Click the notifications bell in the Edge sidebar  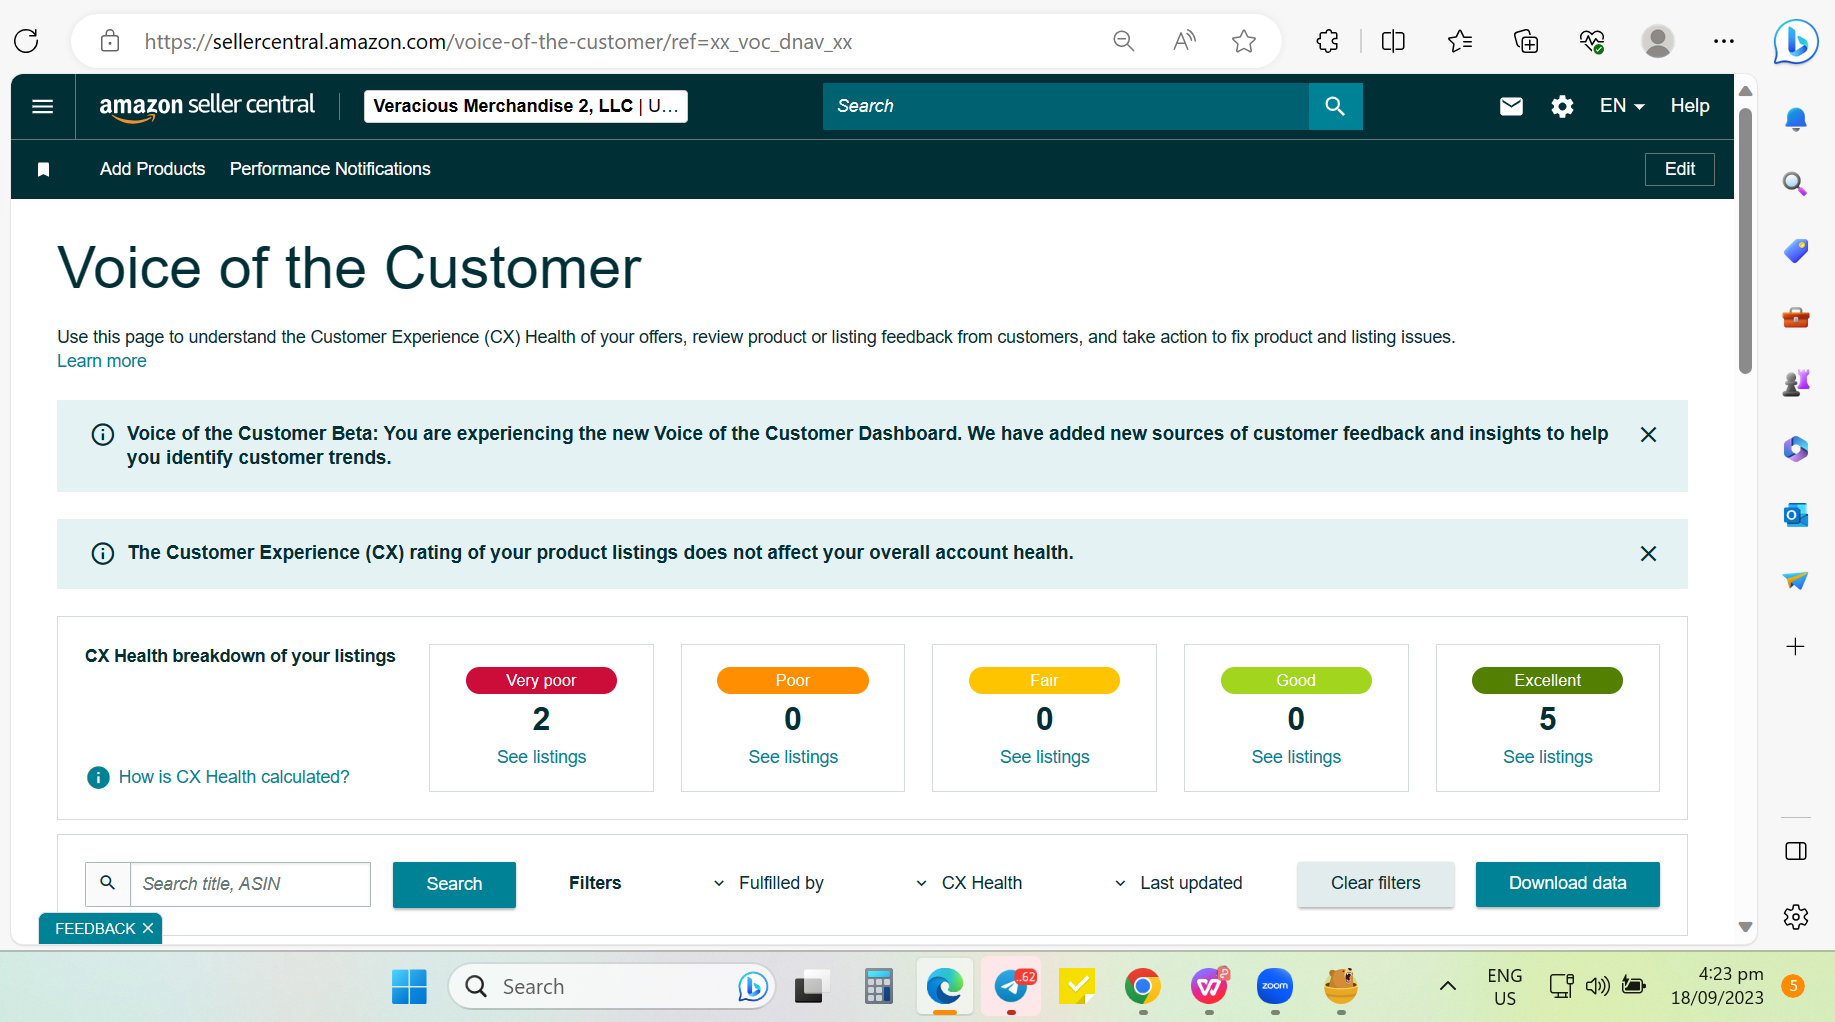pos(1796,119)
